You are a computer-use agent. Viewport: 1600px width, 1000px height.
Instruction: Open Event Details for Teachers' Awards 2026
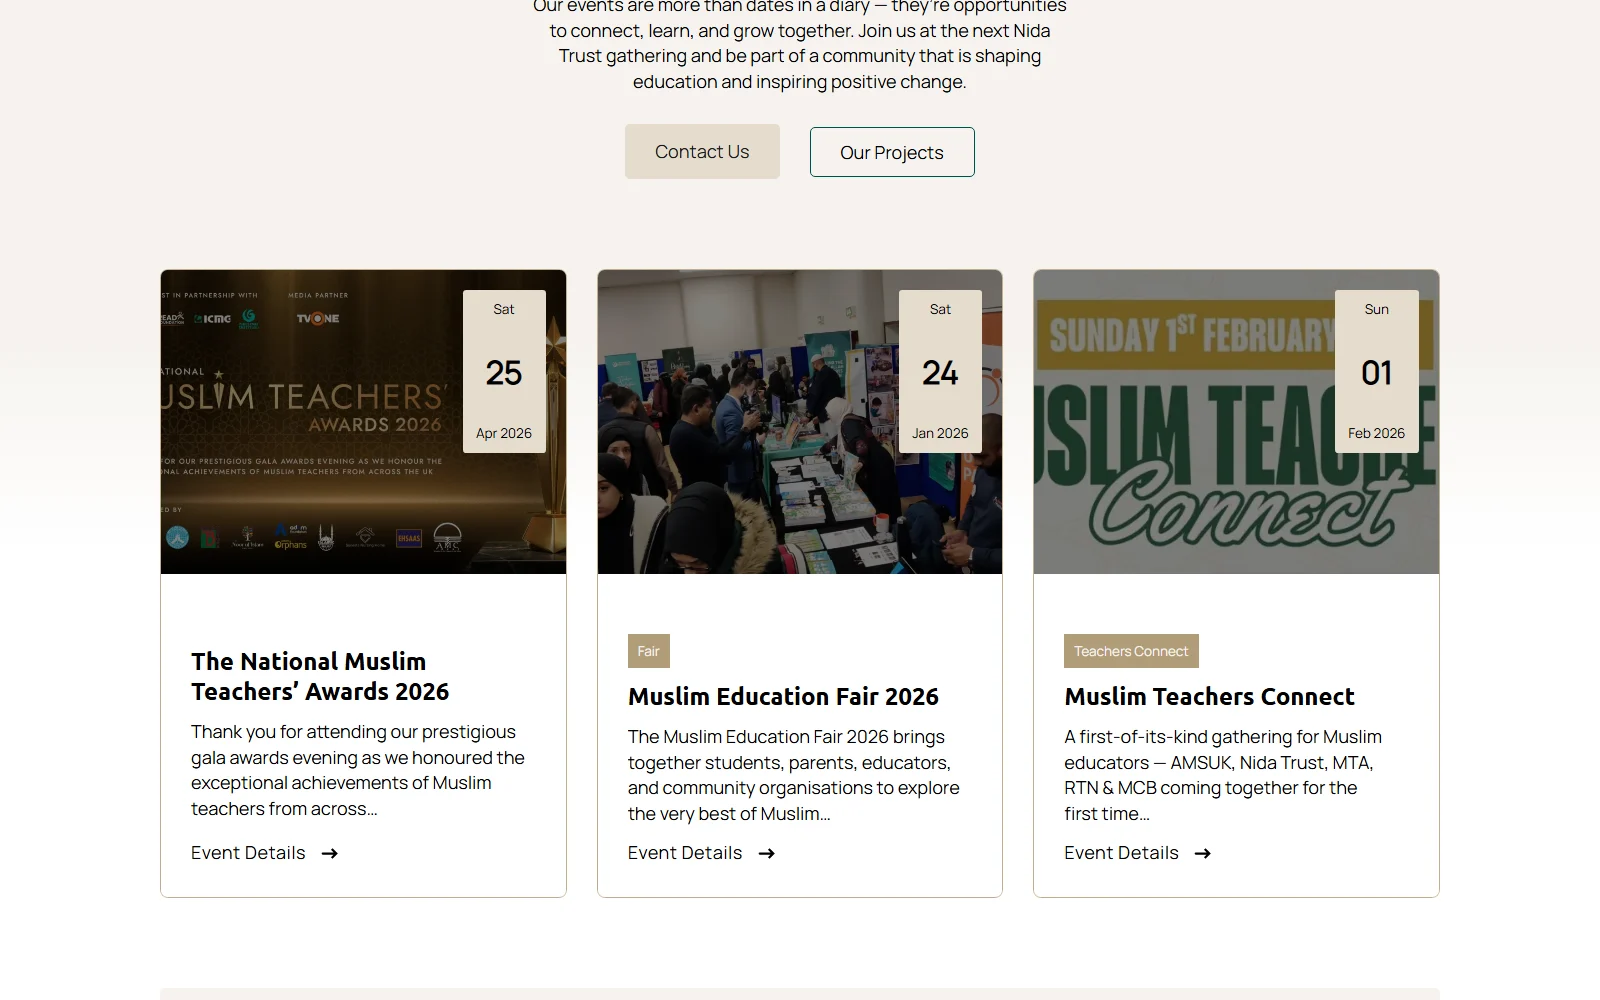click(265, 853)
